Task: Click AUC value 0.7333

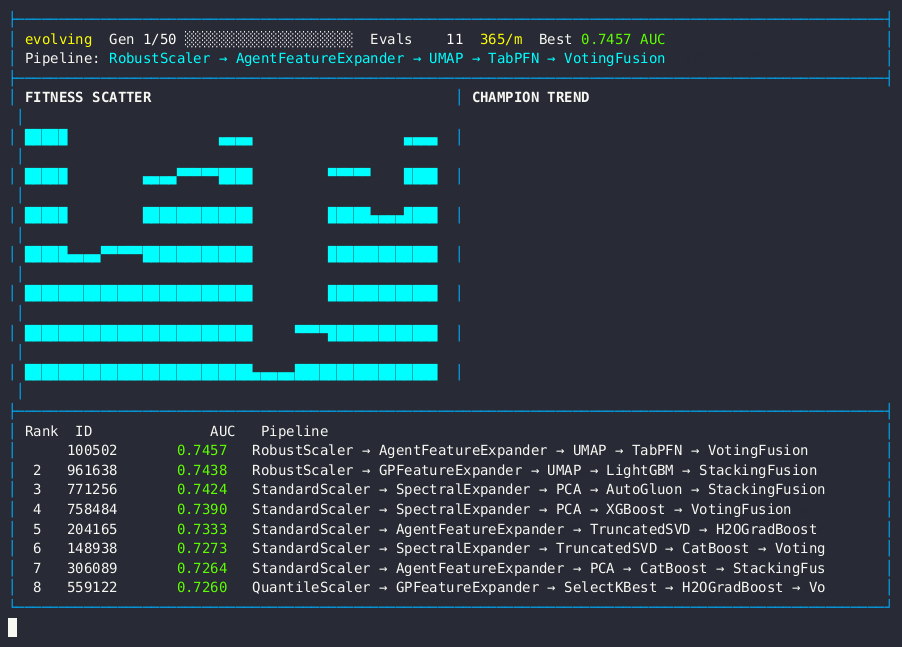Action: tap(202, 529)
